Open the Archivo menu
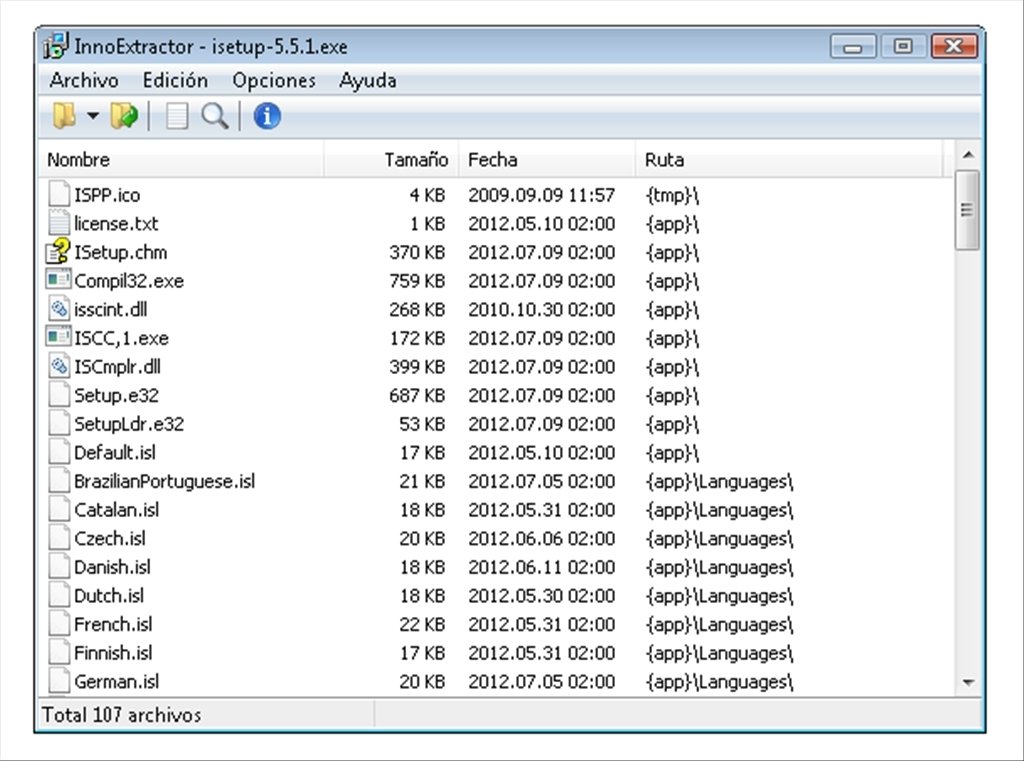The height and width of the screenshot is (761, 1024). (84, 80)
